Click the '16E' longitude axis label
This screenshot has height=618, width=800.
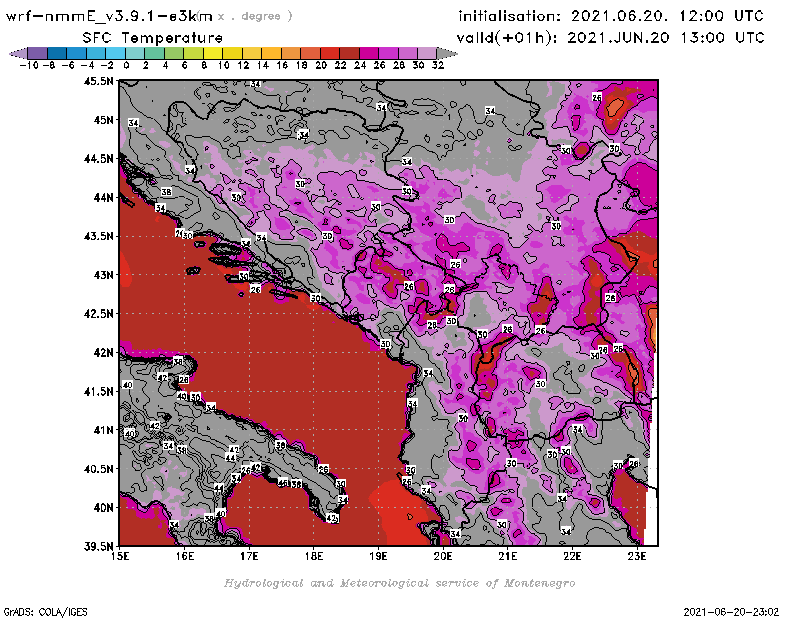(x=185, y=556)
